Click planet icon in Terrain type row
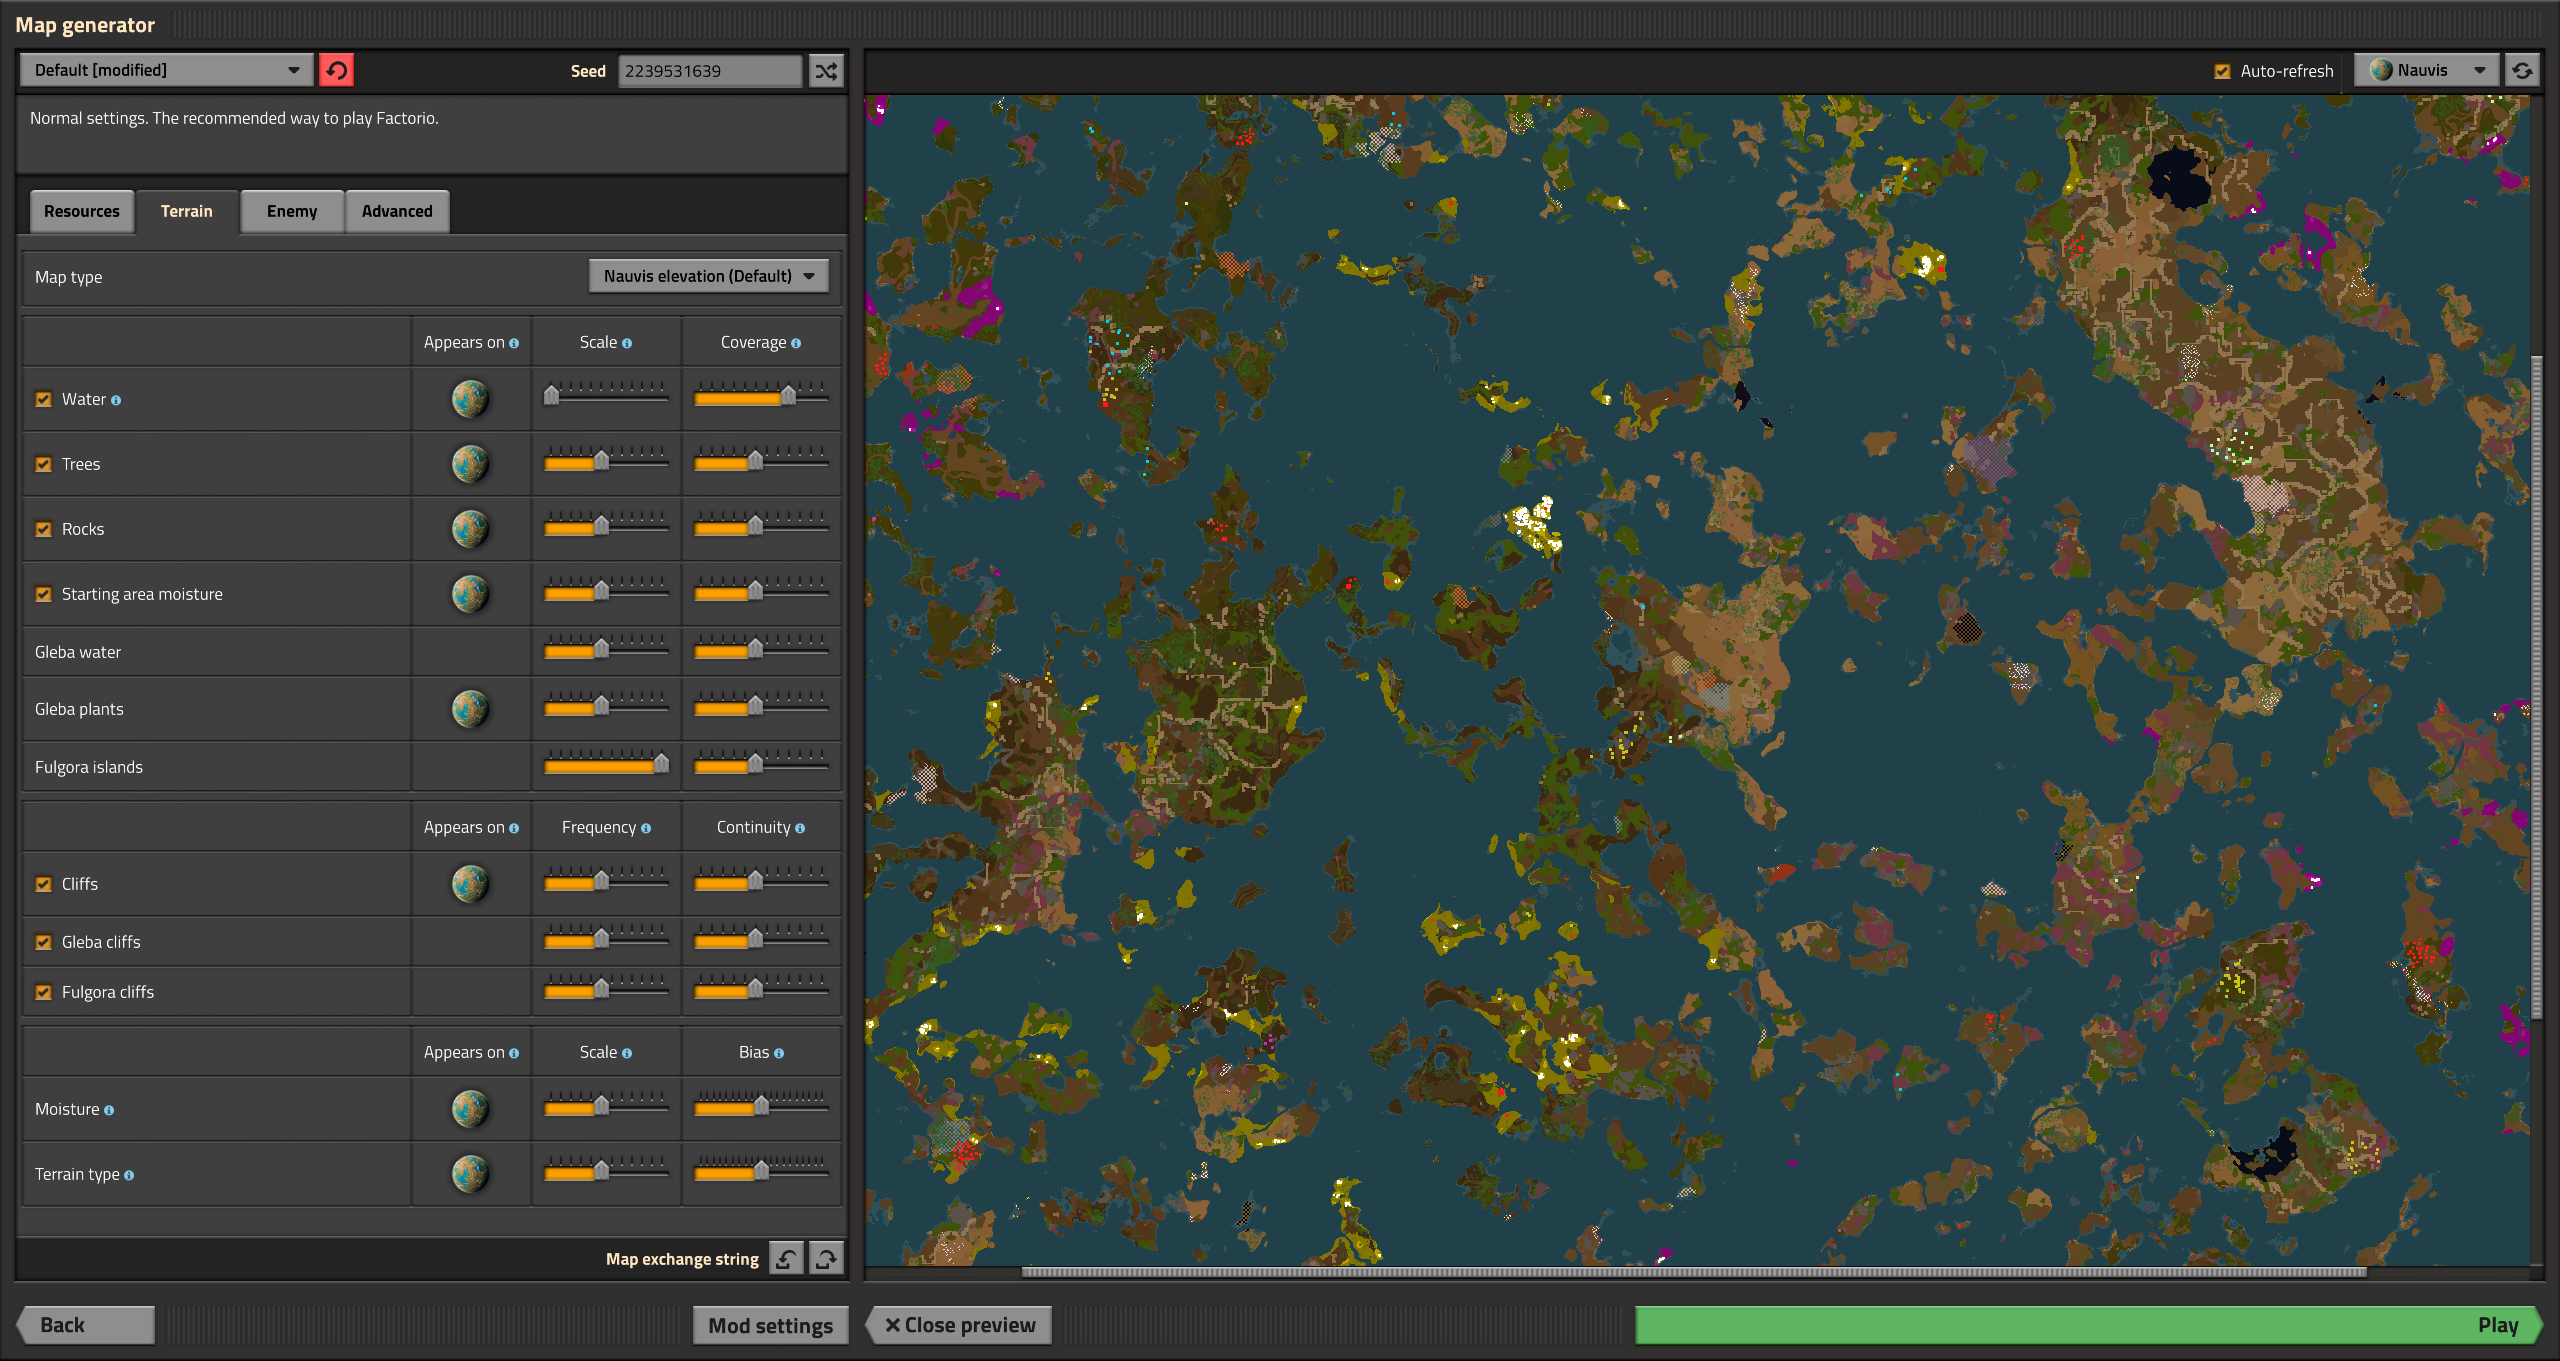This screenshot has height=1361, width=2560. click(470, 1173)
